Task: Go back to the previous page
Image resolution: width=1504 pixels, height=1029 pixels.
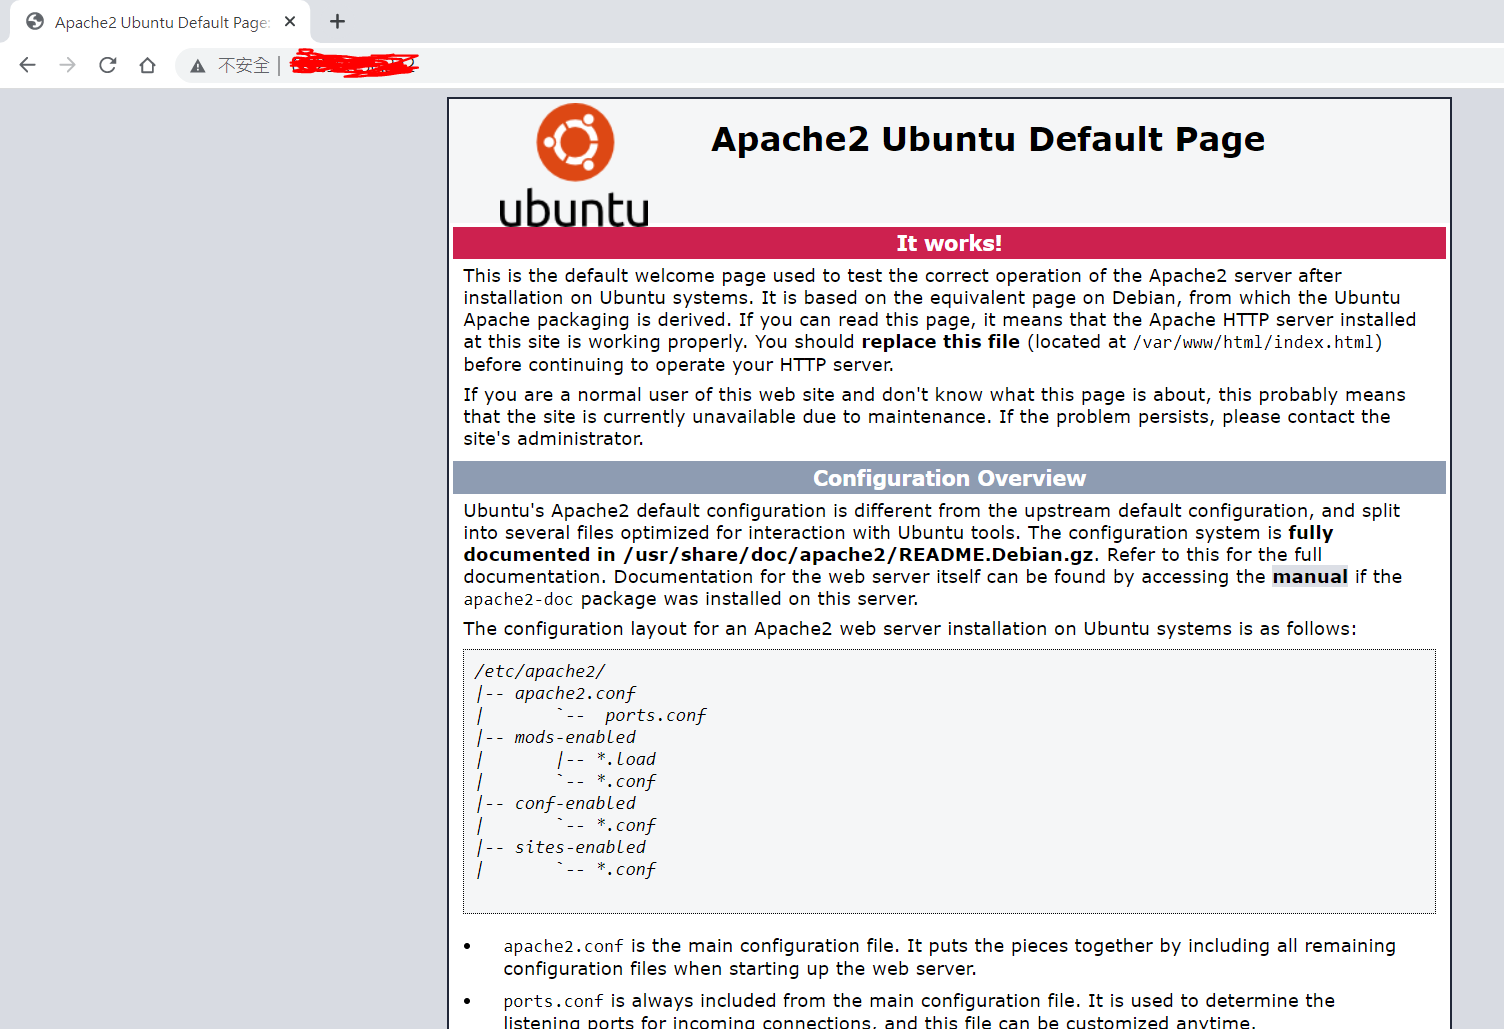Action: [x=28, y=65]
